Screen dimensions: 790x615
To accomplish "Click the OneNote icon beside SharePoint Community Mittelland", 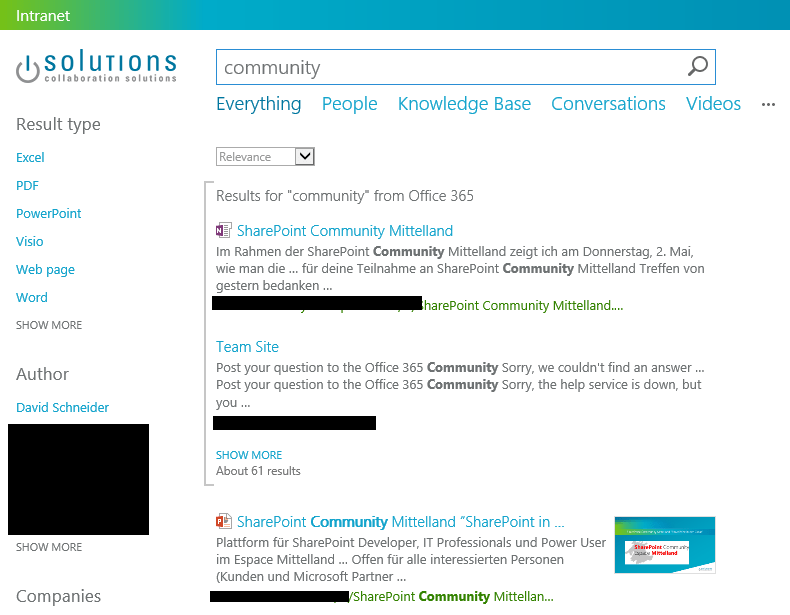I will click(224, 231).
